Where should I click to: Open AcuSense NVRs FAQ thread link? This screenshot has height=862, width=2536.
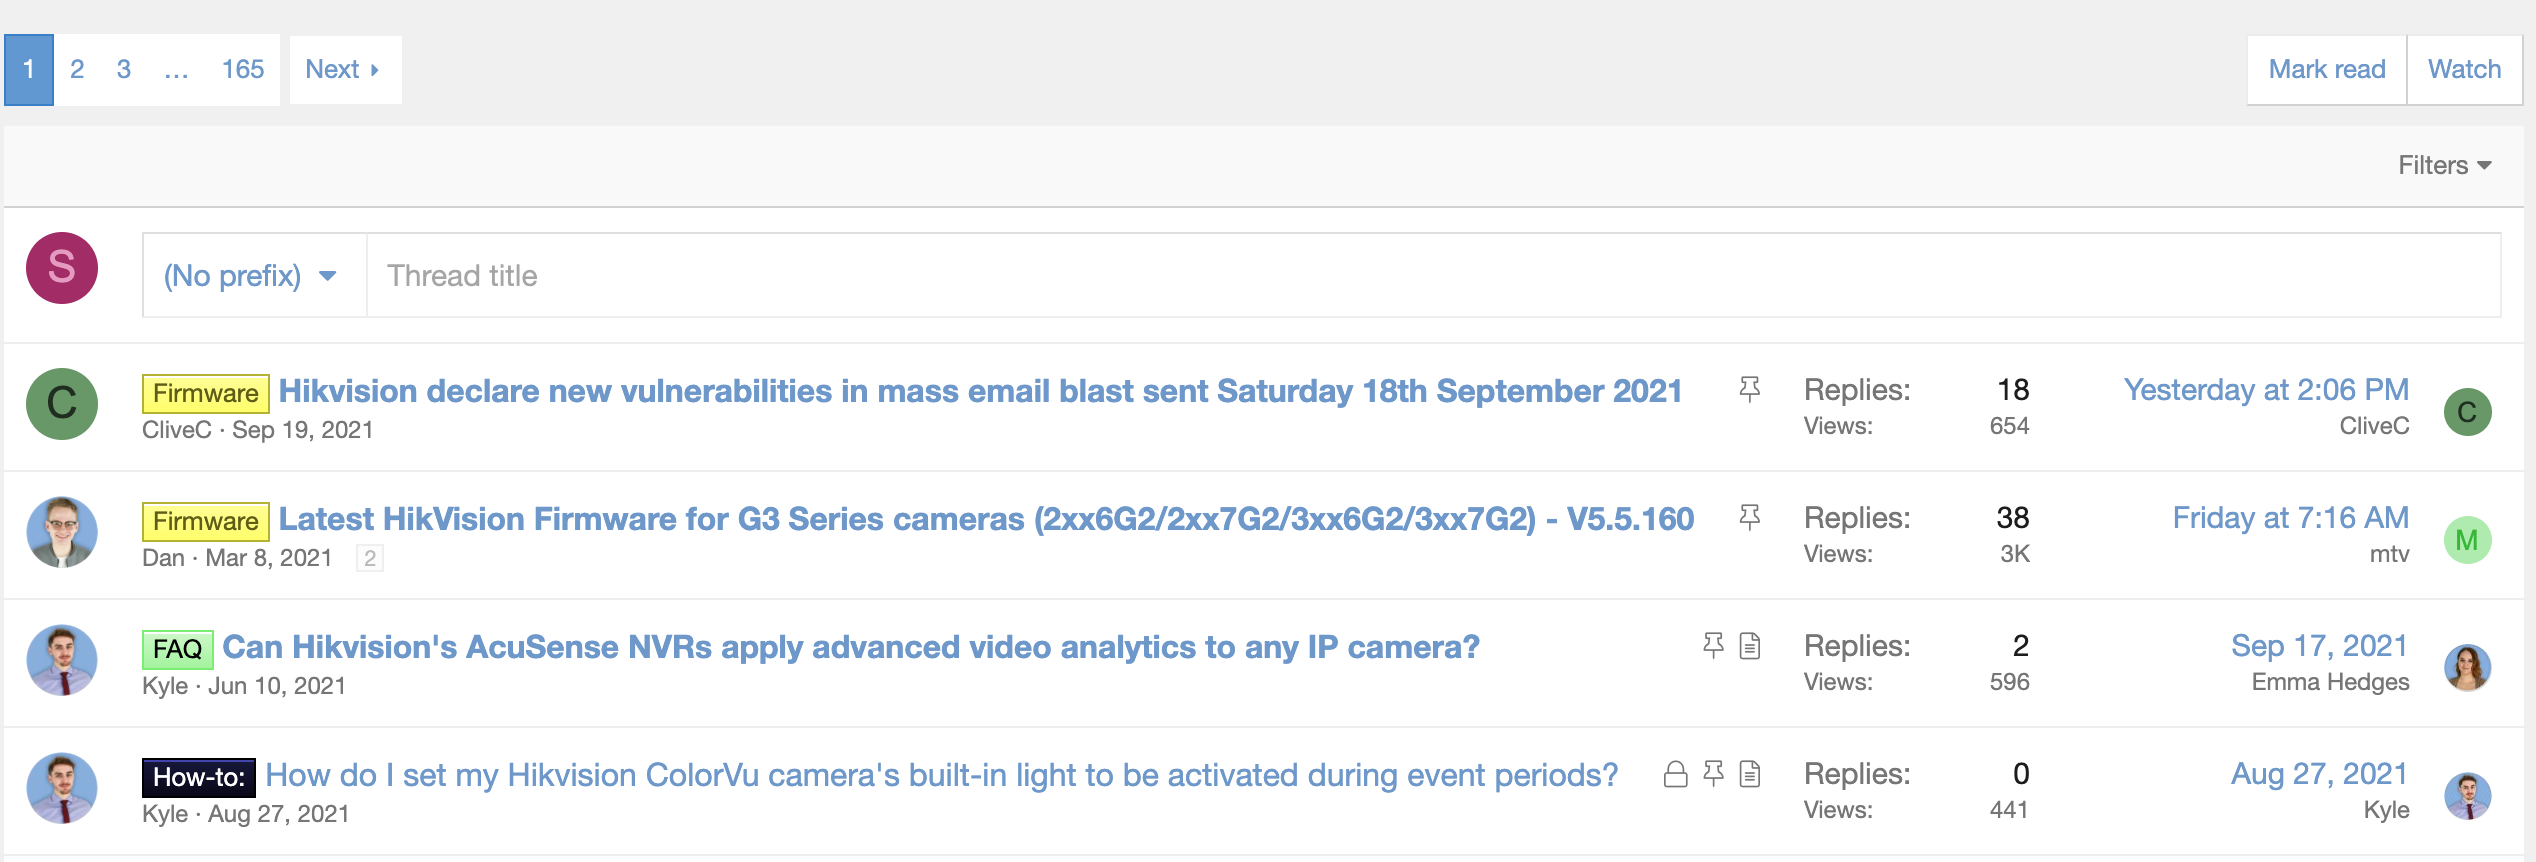click(850, 647)
